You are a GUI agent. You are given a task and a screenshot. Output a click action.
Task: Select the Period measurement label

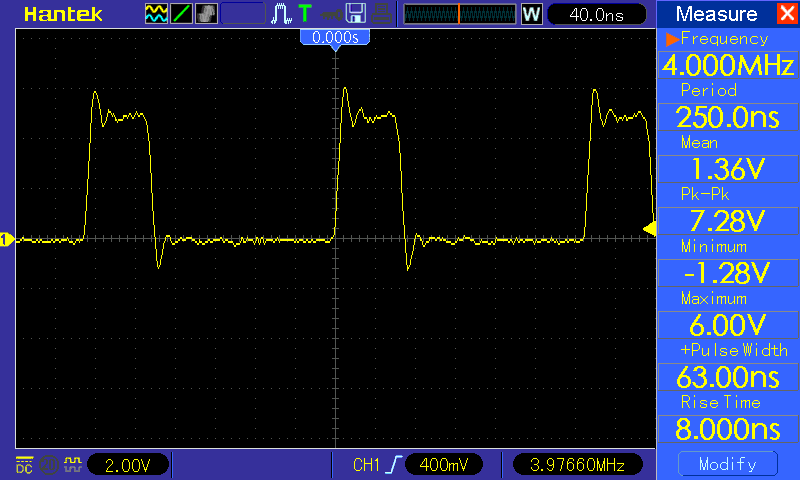(x=709, y=90)
